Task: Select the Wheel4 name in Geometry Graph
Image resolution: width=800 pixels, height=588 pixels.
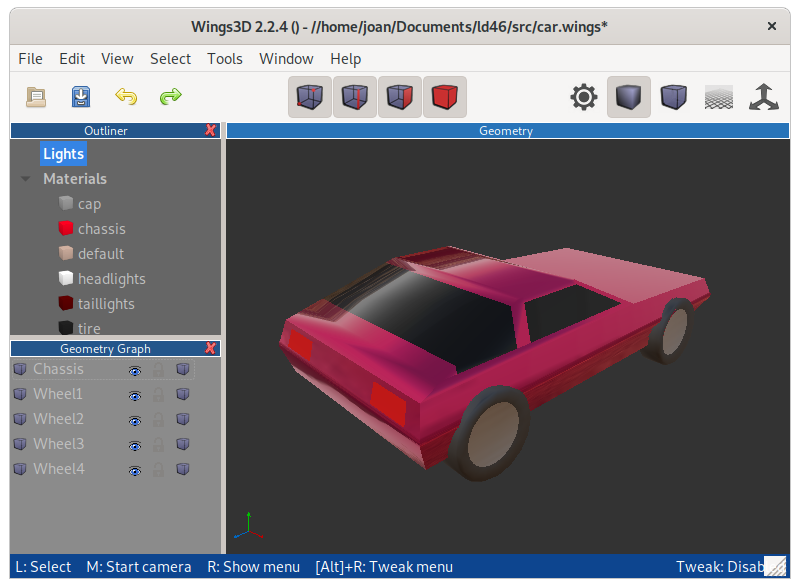Action: pyautogui.click(x=59, y=469)
